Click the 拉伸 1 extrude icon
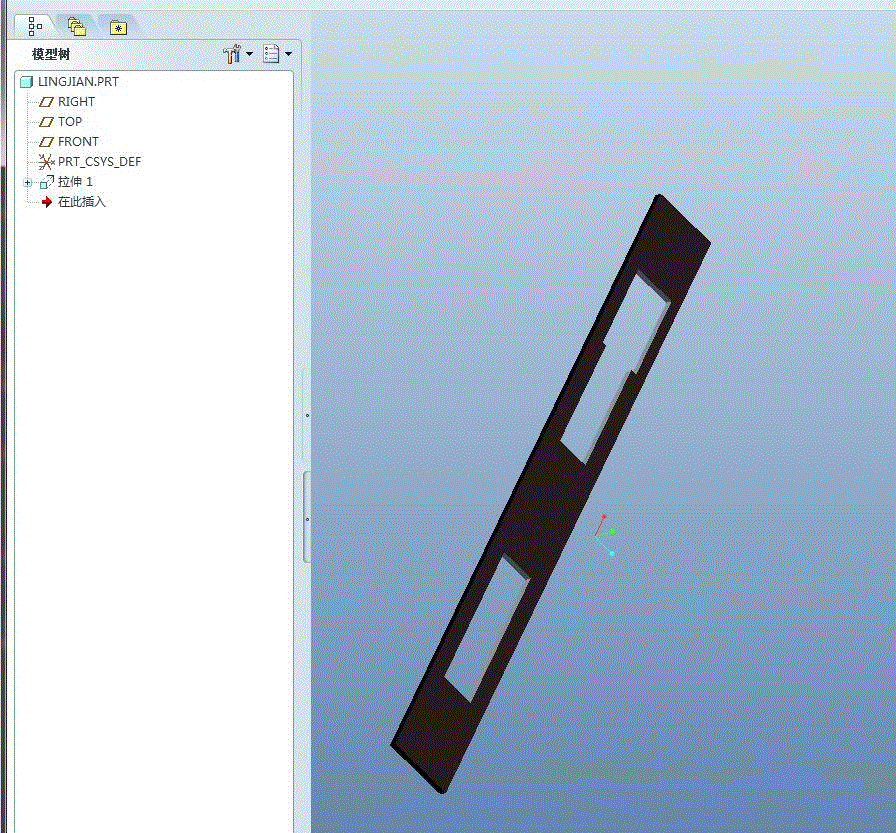Screen dimensions: 896x833 tap(47, 182)
